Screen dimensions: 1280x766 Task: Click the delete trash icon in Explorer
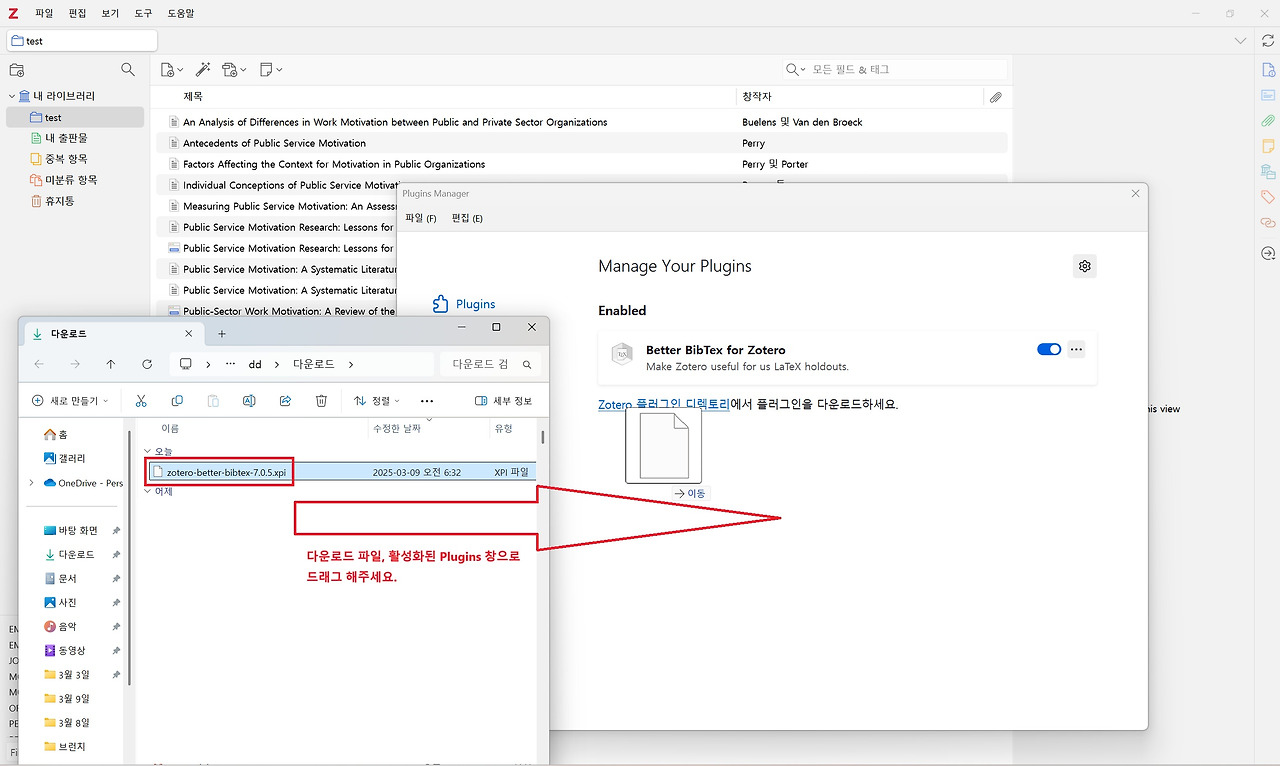pos(321,401)
